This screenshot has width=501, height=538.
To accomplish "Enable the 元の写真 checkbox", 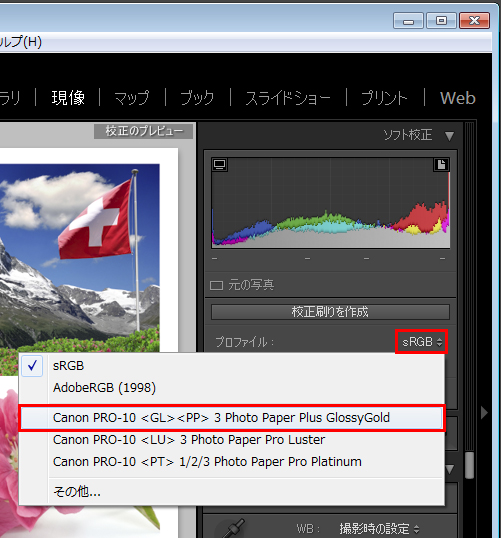I will 216,285.
